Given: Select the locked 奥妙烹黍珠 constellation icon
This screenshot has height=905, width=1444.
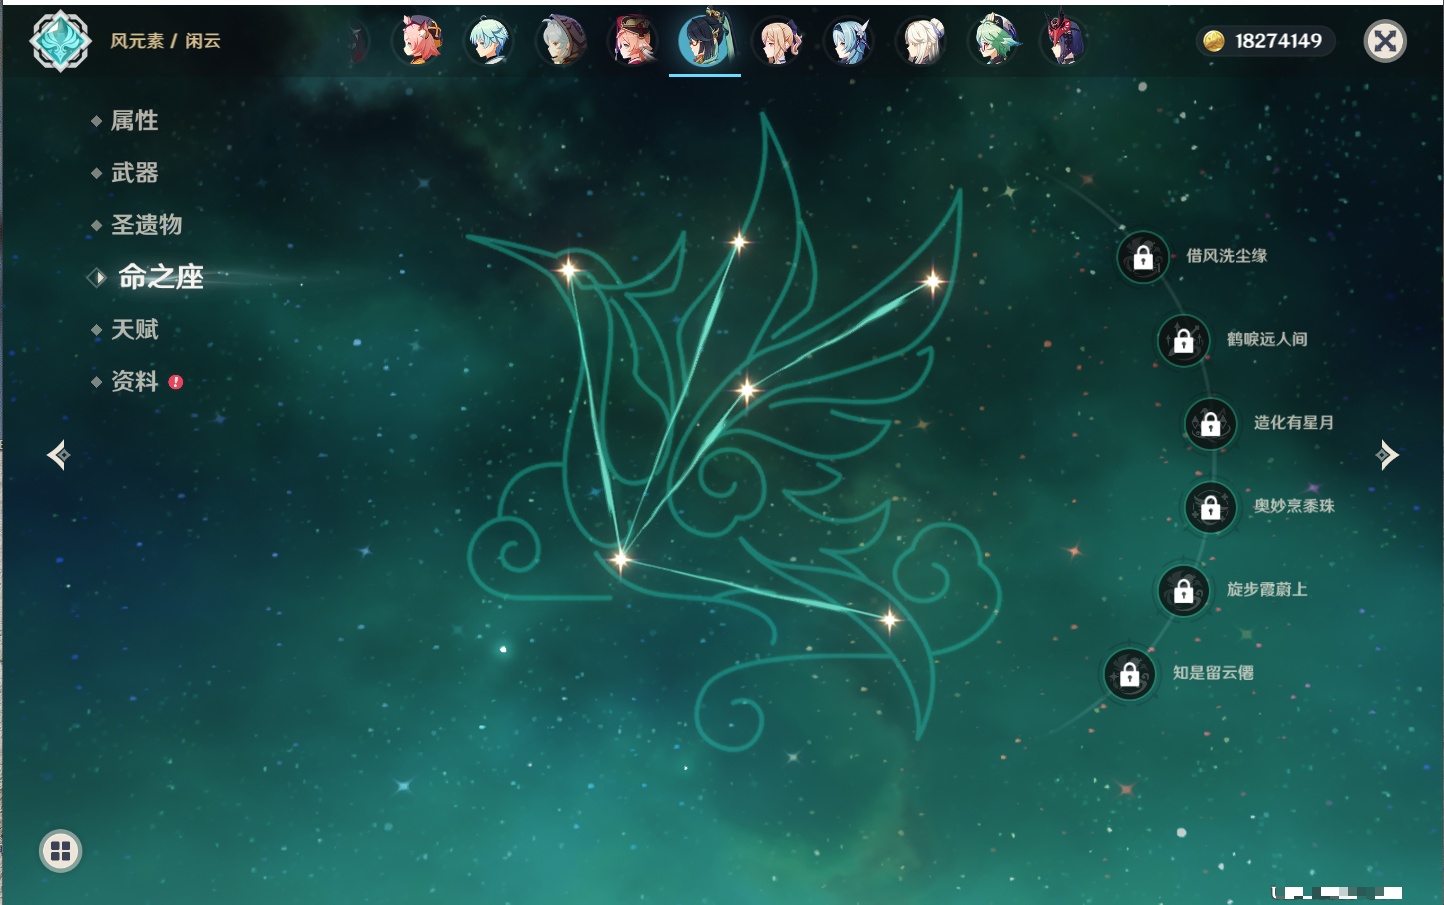Looking at the screenshot, I should [x=1211, y=507].
